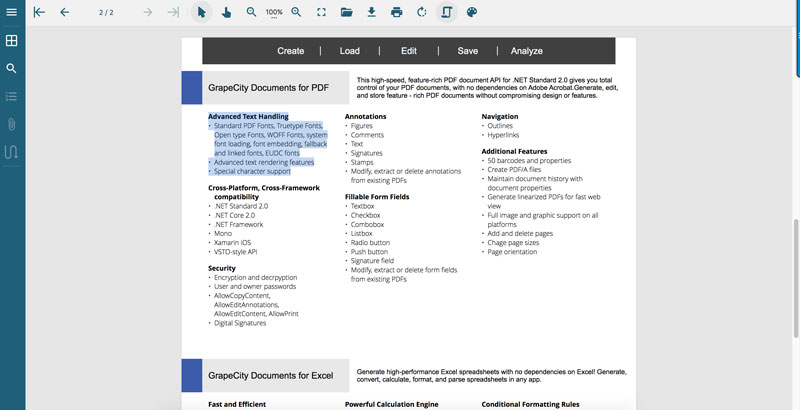Open a document using the folder icon

(346, 12)
